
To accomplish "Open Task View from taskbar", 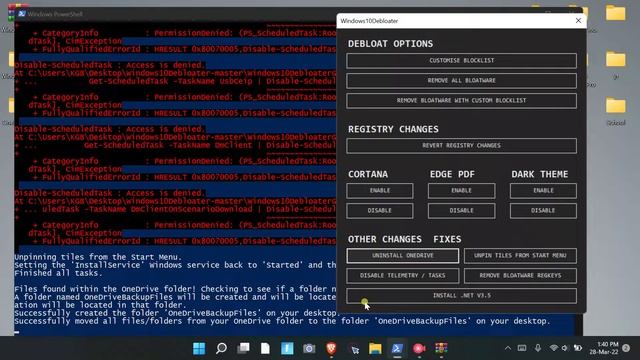I will coord(244,348).
